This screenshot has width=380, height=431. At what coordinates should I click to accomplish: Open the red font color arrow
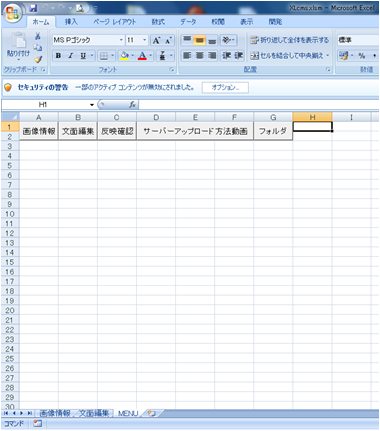pos(150,56)
